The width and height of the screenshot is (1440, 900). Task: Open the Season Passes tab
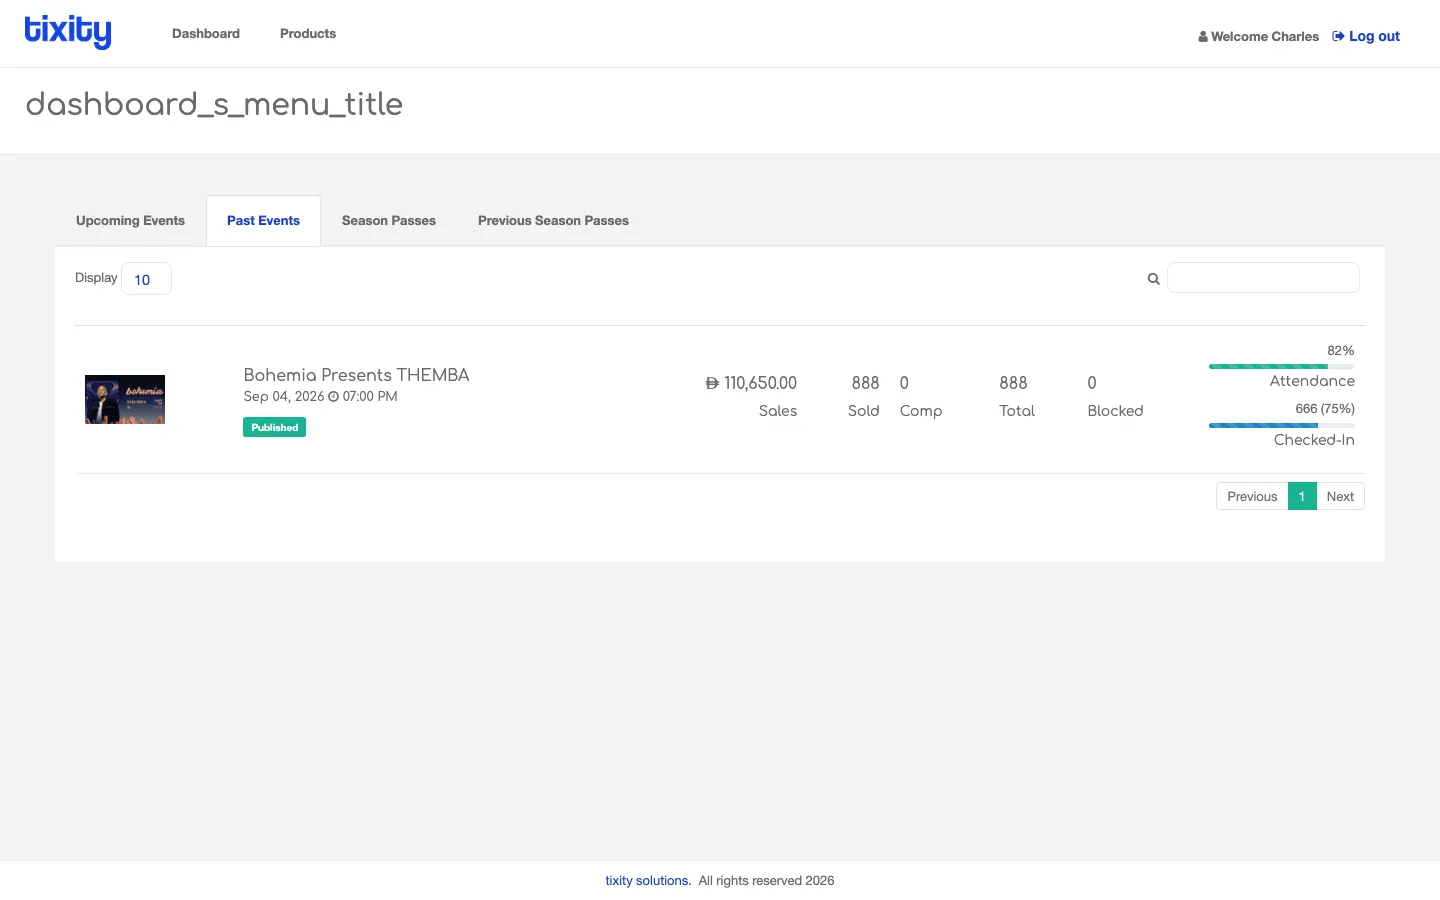[x=389, y=221]
